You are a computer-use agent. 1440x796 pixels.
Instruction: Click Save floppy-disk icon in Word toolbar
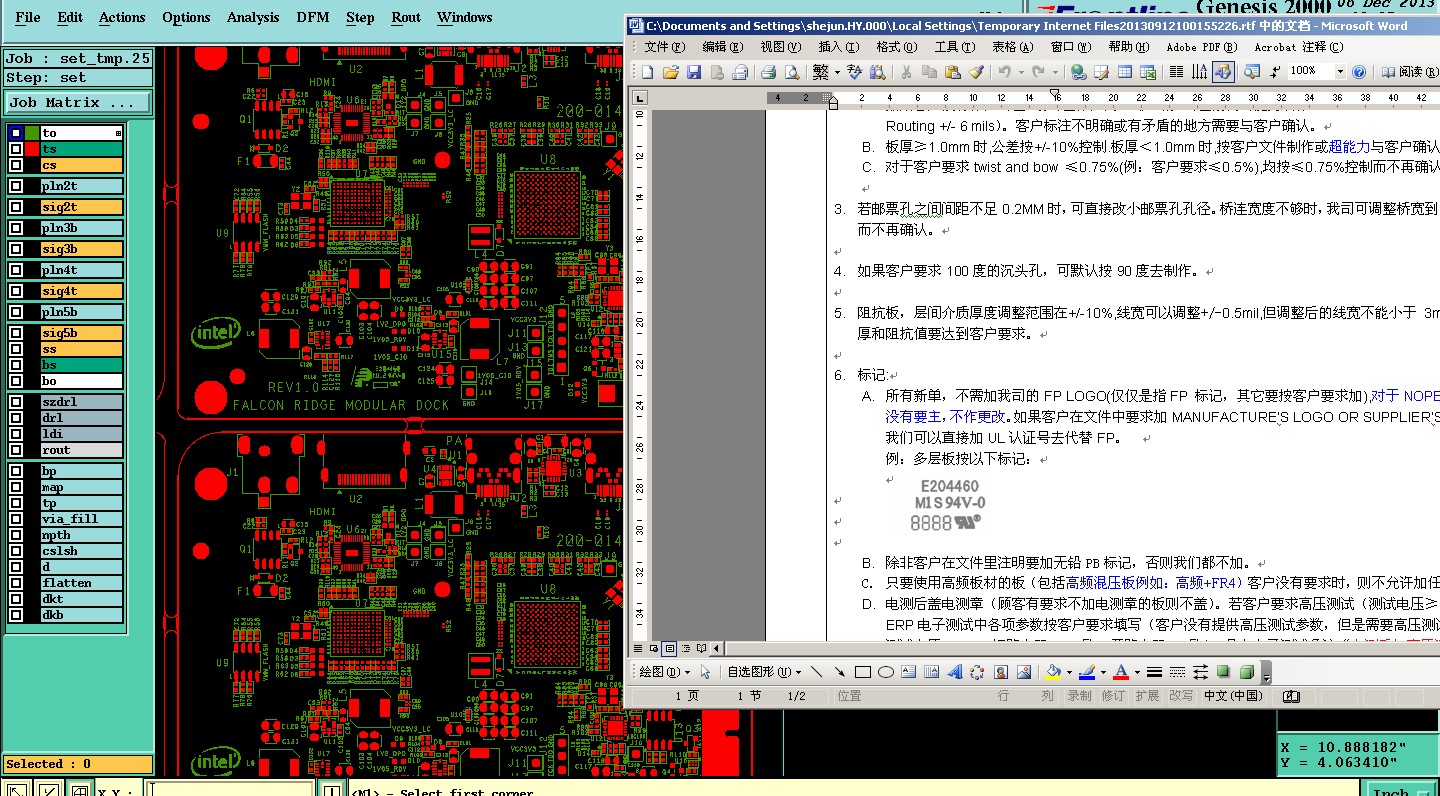(x=694, y=72)
